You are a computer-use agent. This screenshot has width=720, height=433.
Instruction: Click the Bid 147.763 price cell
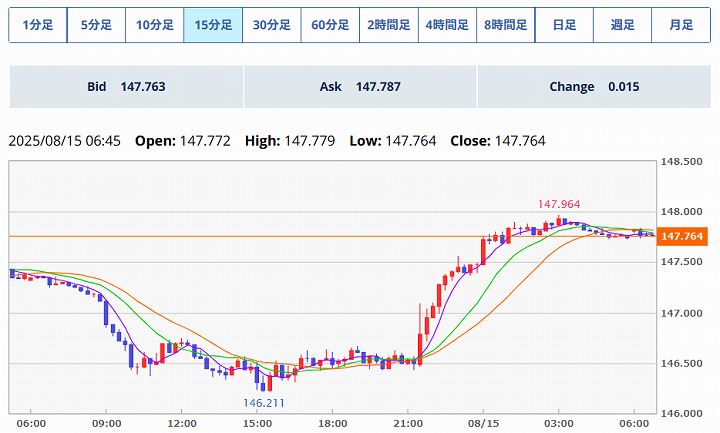(x=126, y=87)
